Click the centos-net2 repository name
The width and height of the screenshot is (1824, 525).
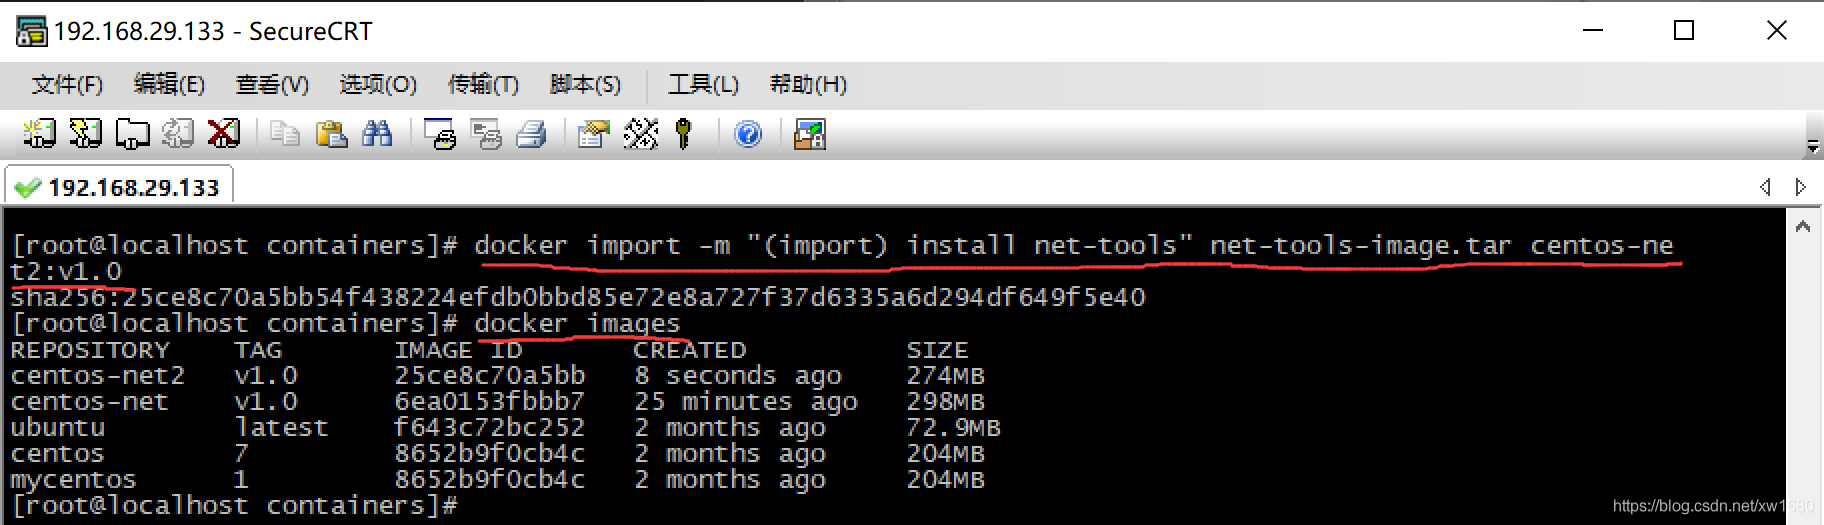coord(98,376)
